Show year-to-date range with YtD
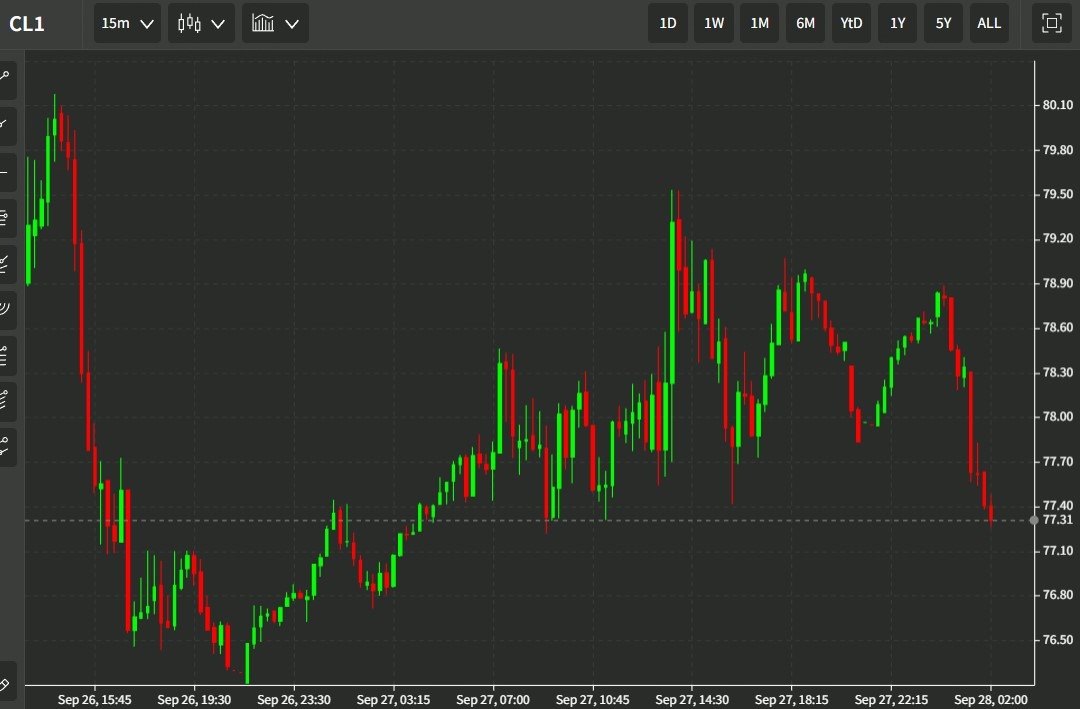Image resolution: width=1080 pixels, height=709 pixels. tap(851, 23)
